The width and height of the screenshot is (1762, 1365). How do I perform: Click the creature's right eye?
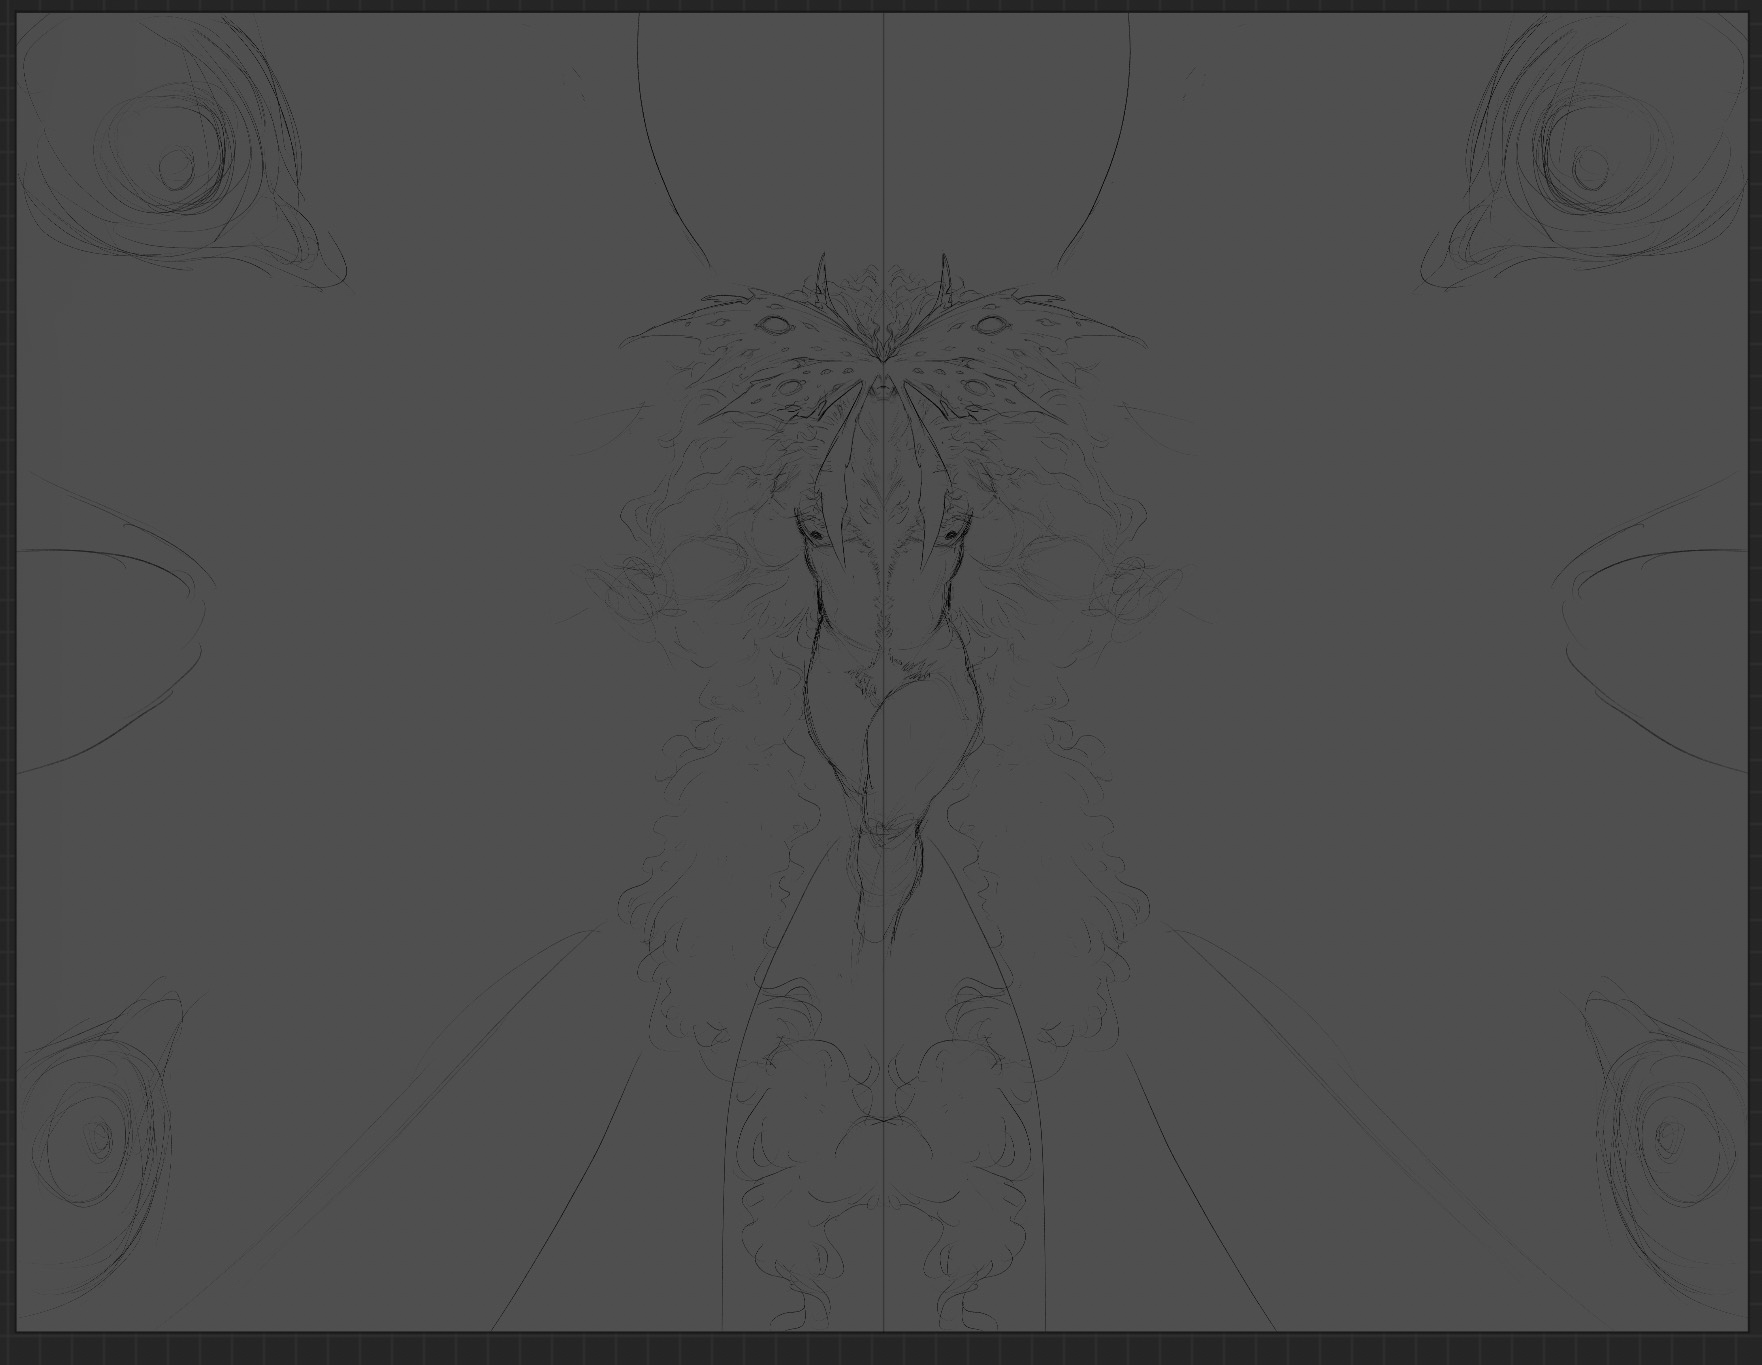click(x=950, y=536)
